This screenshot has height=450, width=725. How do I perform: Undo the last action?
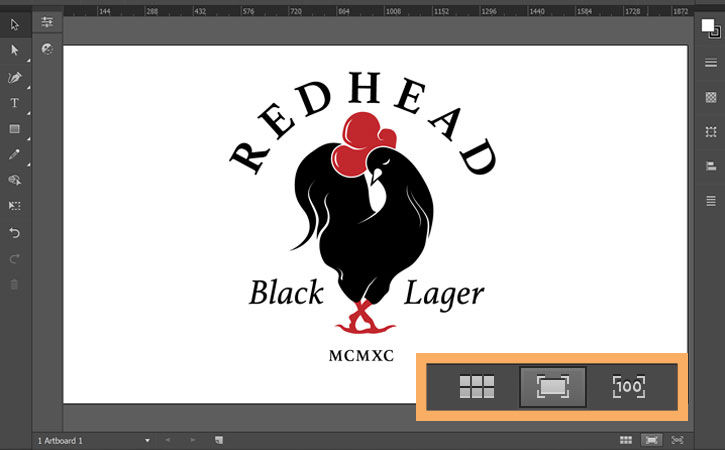(14, 232)
